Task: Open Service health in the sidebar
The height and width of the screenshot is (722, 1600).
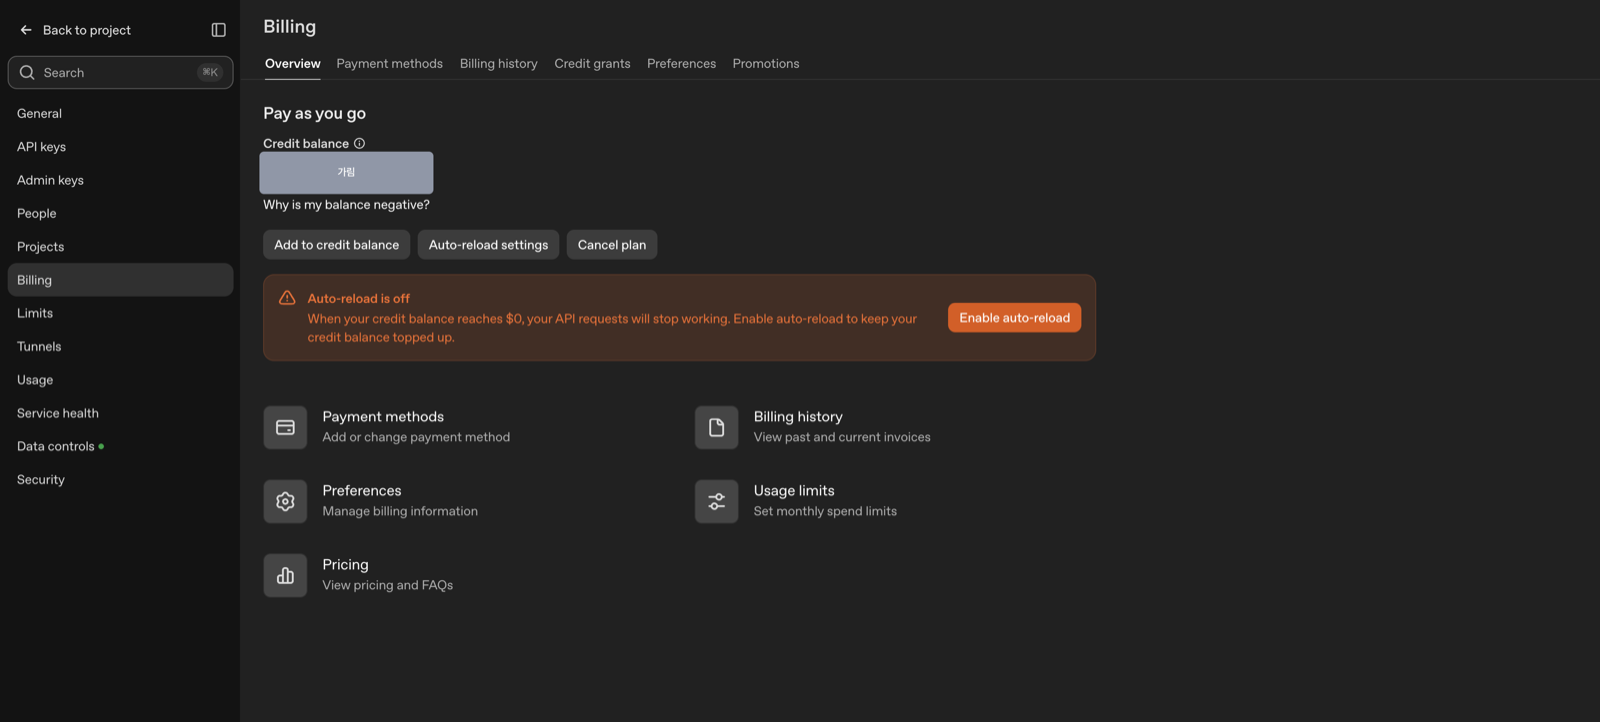Action: pyautogui.click(x=120, y=413)
